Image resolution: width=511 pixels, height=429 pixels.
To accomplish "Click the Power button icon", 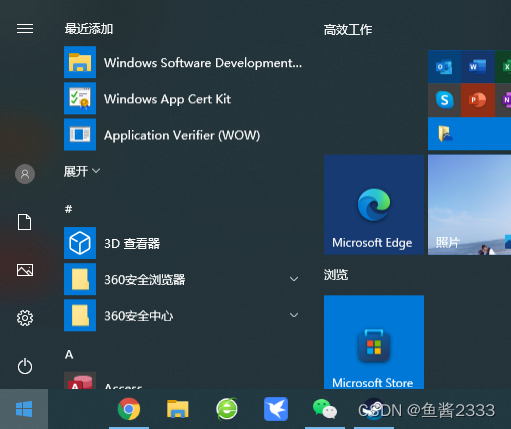I will [x=25, y=366].
